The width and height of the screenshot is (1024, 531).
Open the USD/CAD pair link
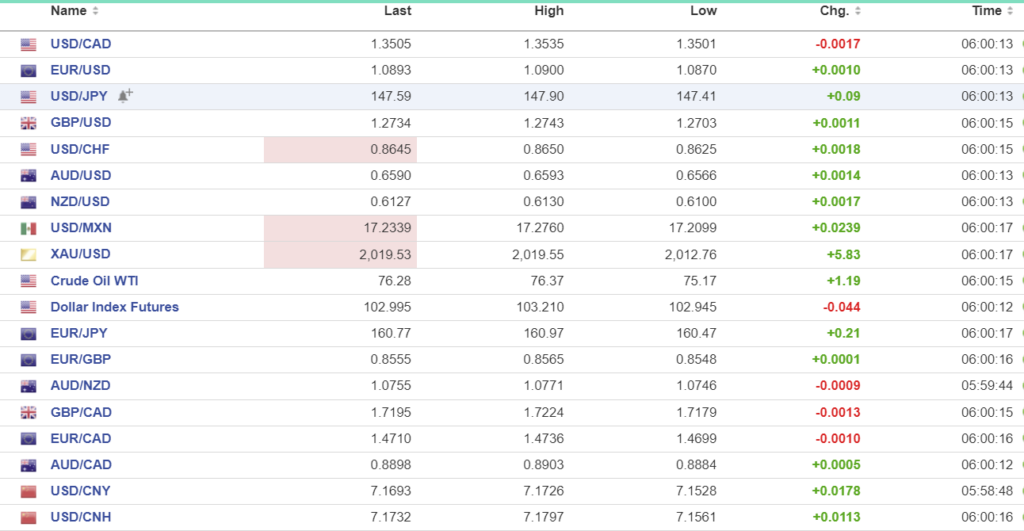[80, 44]
